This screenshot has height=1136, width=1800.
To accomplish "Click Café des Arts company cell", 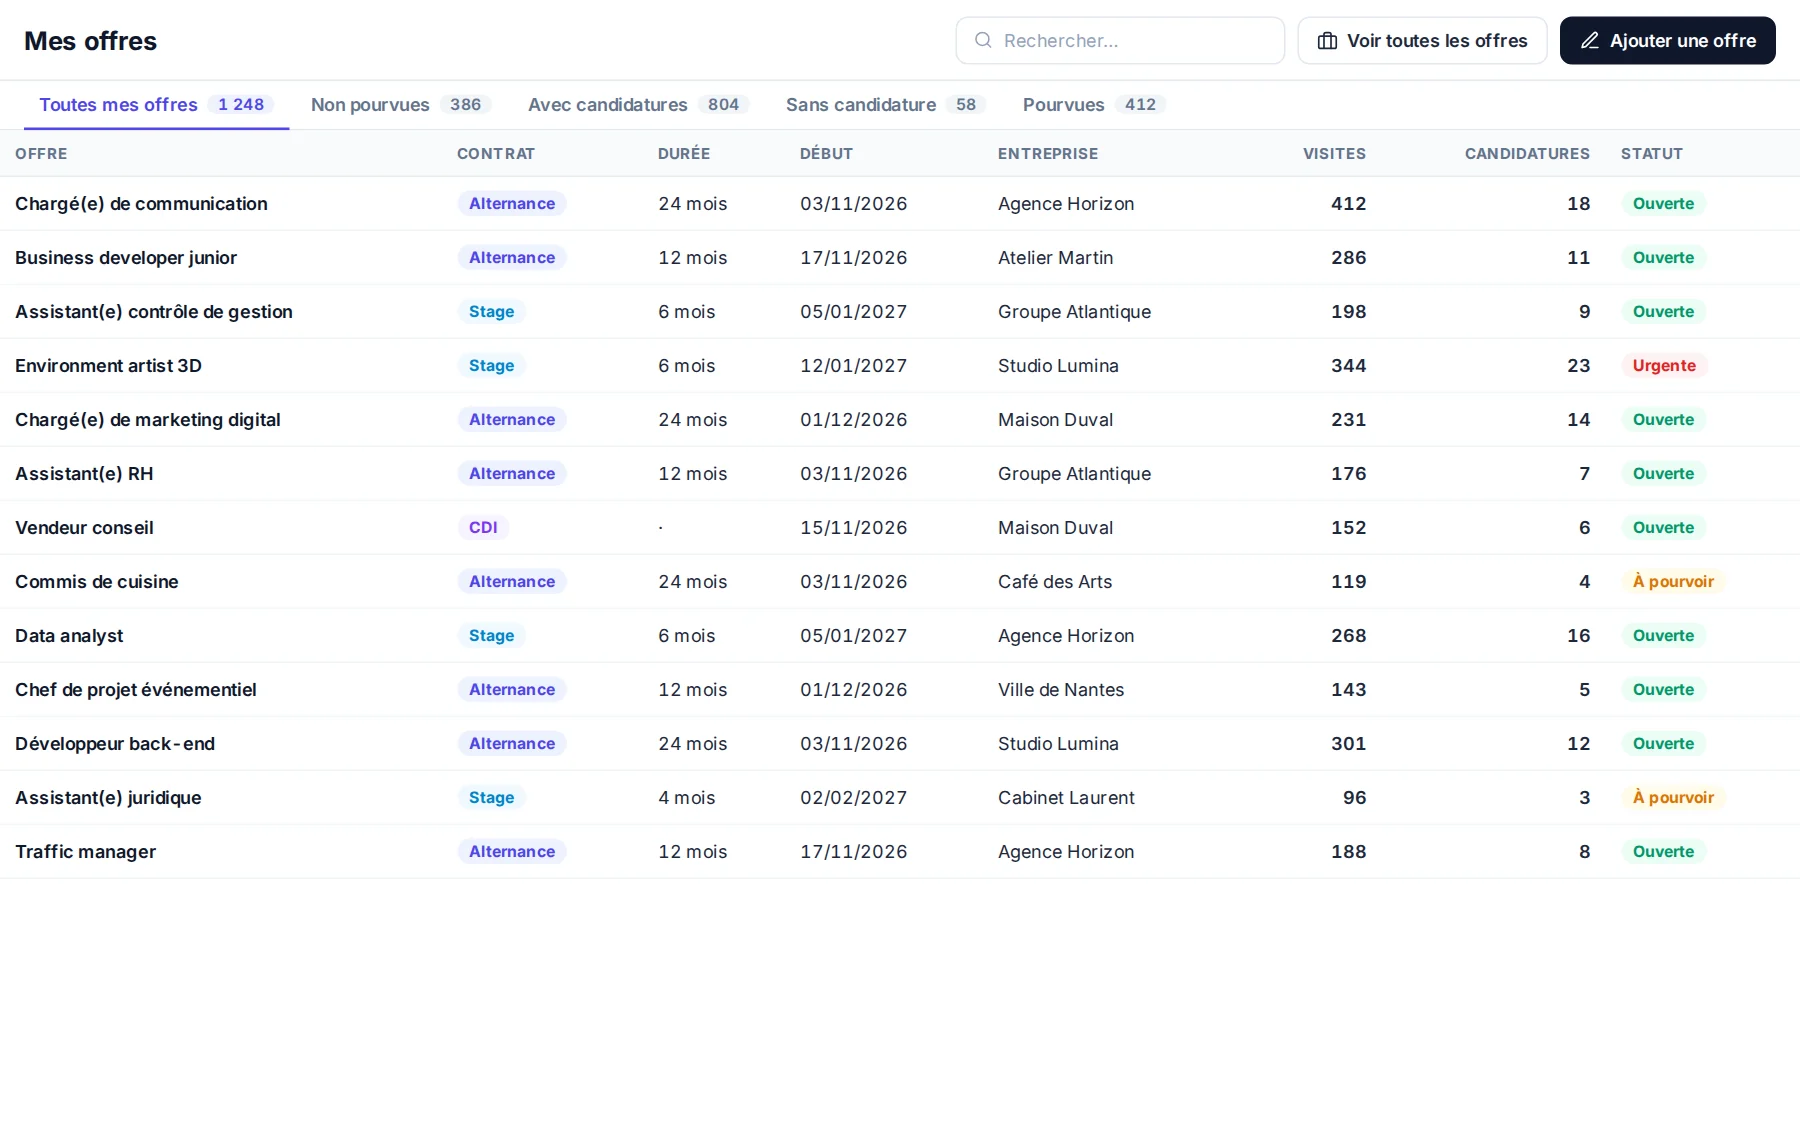I will [x=1055, y=582].
